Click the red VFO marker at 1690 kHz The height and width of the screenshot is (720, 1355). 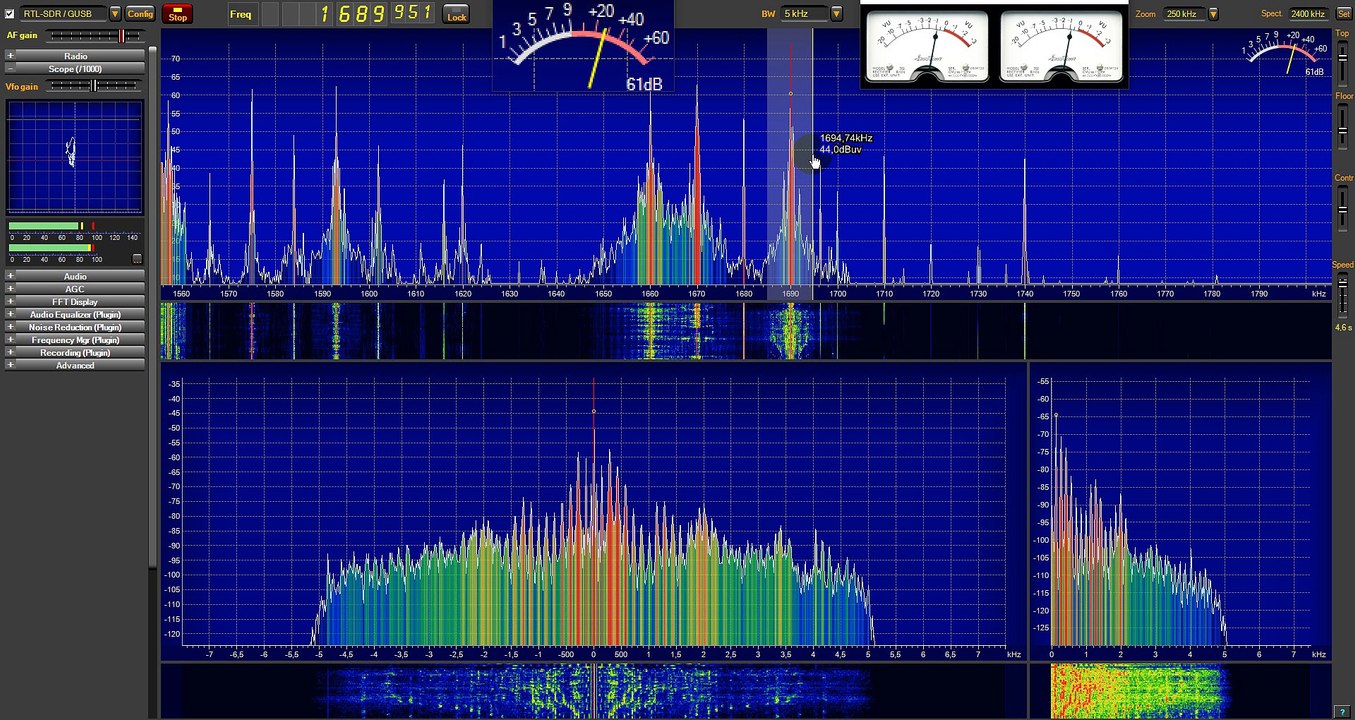[790, 94]
